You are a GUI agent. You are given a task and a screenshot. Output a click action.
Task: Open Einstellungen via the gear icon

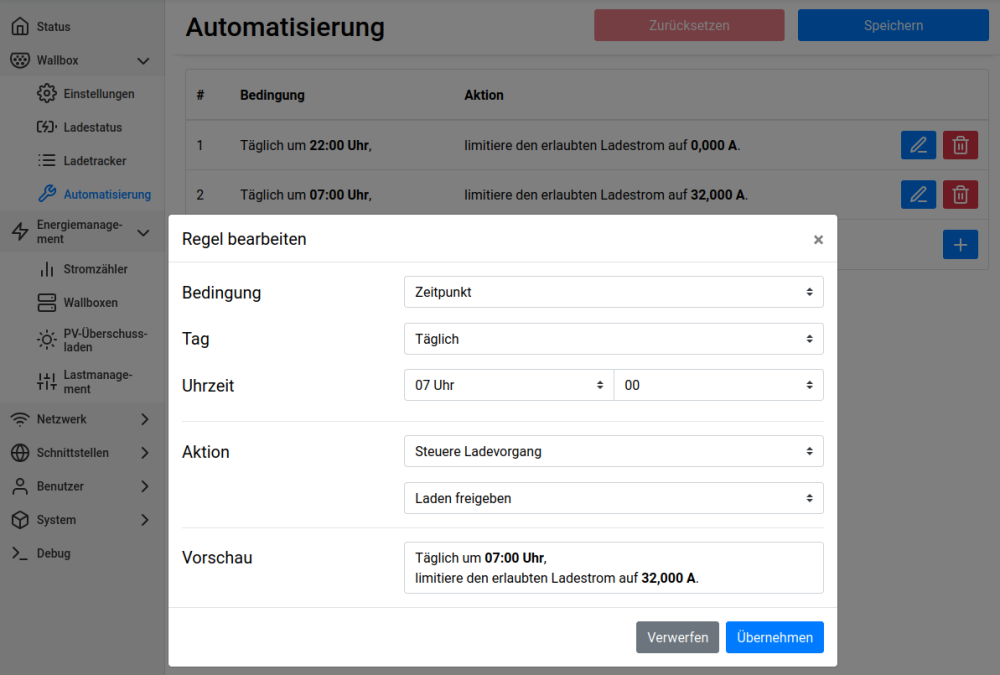[47, 94]
